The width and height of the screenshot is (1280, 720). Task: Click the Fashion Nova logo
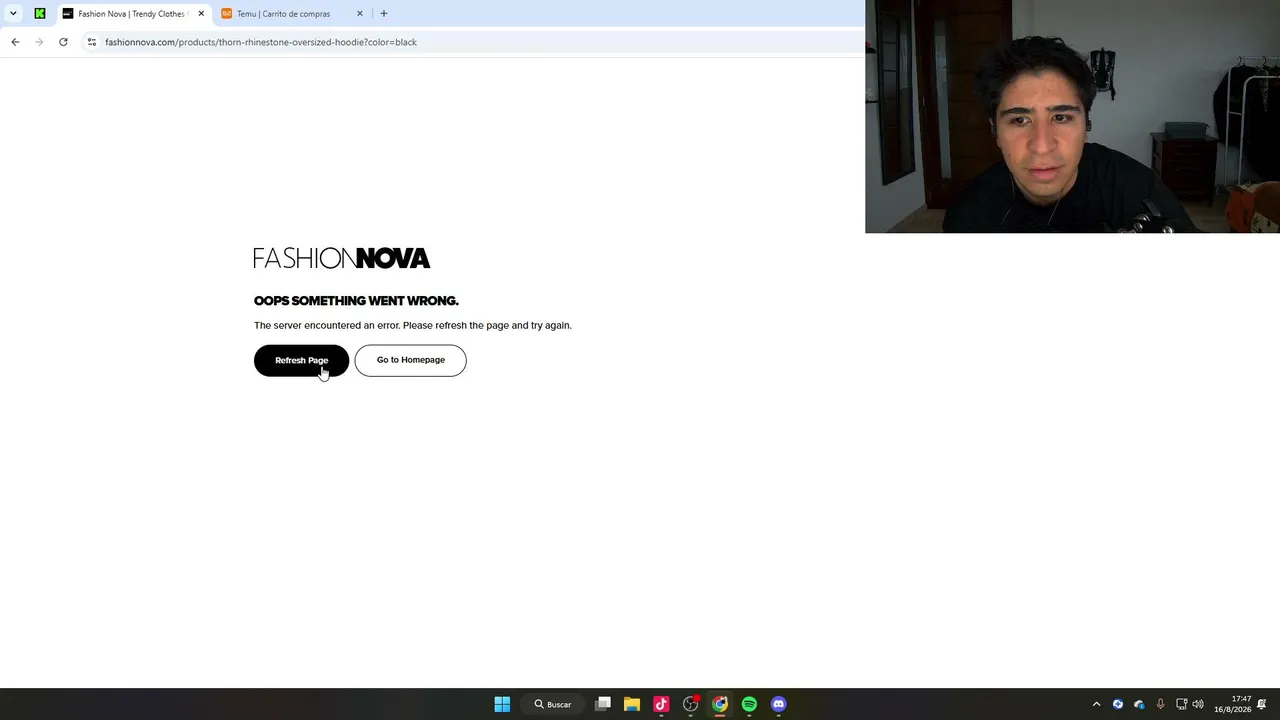(342, 258)
